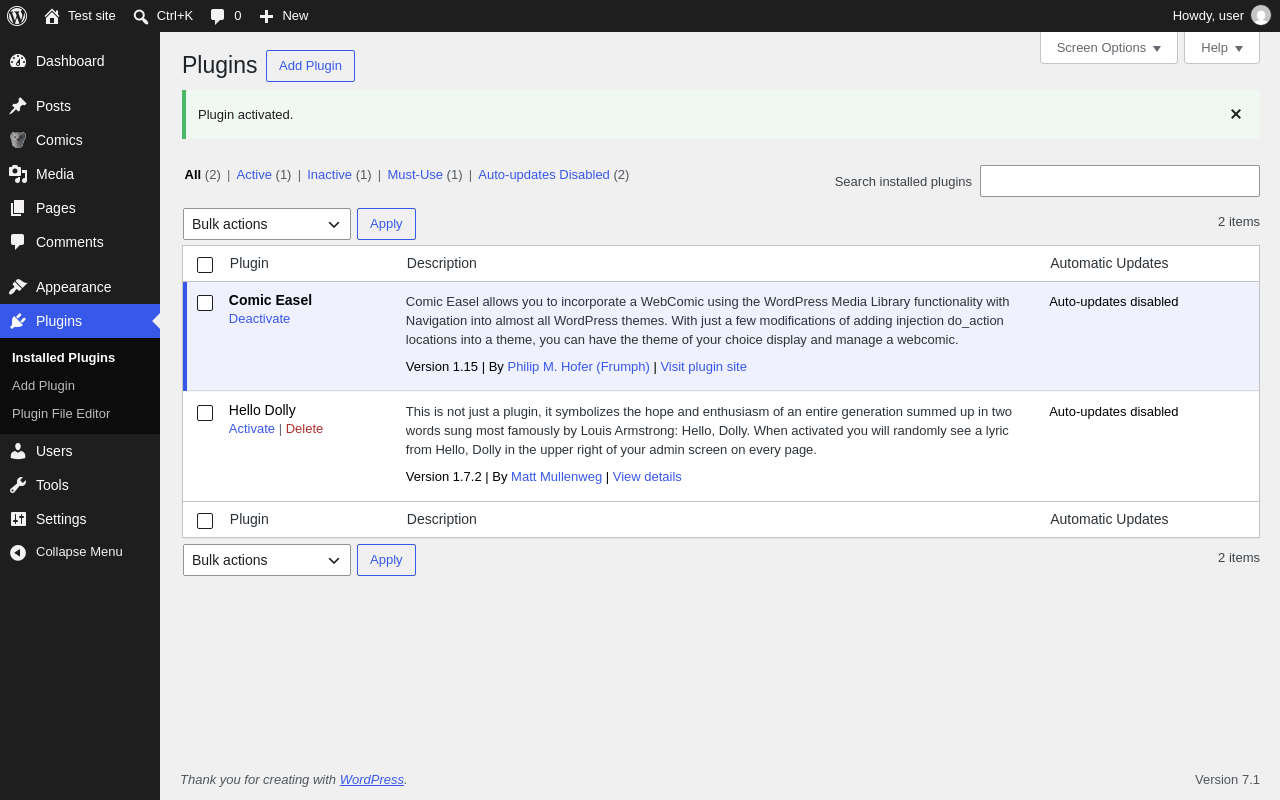Tick the Hello Dolly checkbox
The height and width of the screenshot is (800, 1280).
205,413
